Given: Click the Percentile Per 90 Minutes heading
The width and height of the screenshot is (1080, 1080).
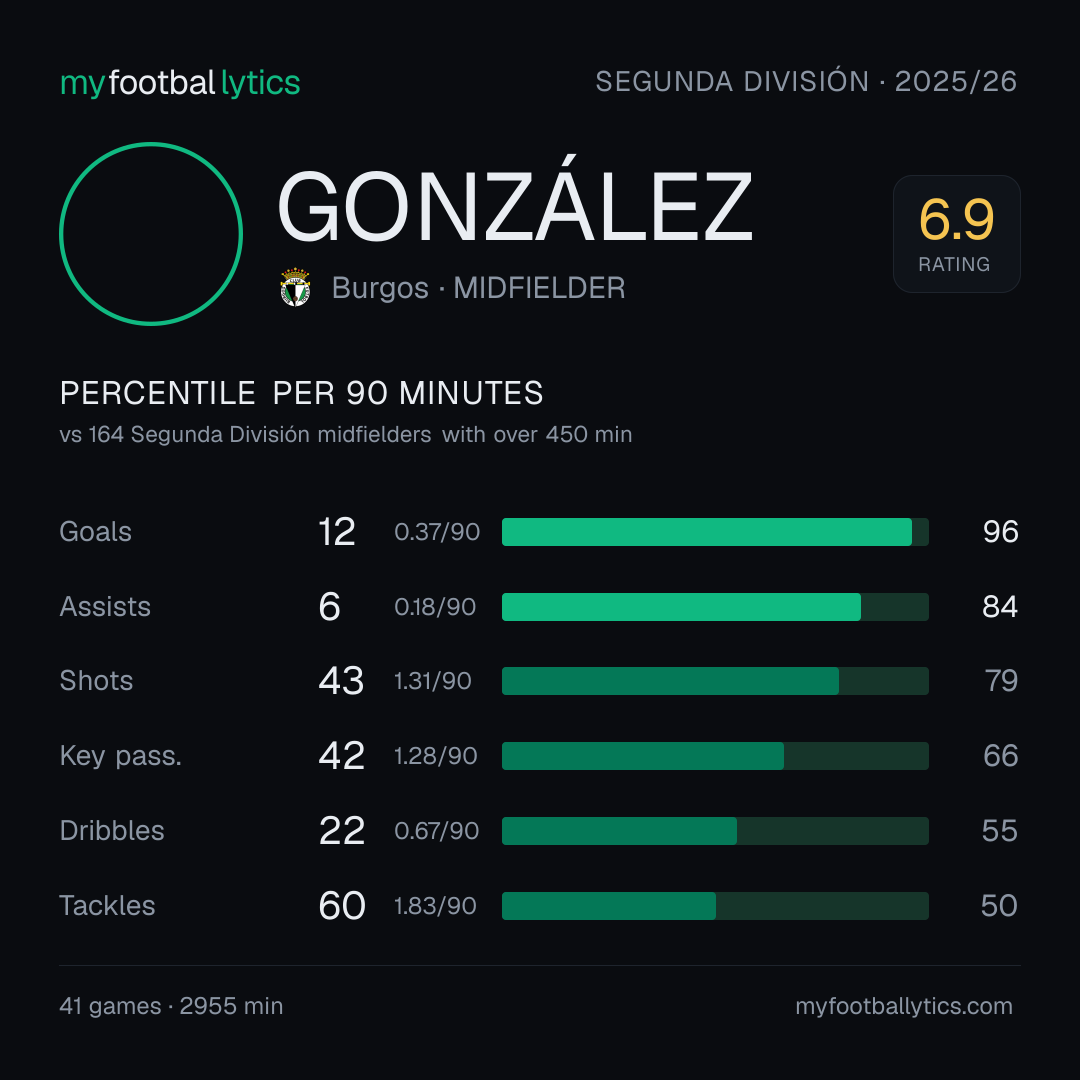Looking at the screenshot, I should tap(301, 393).
